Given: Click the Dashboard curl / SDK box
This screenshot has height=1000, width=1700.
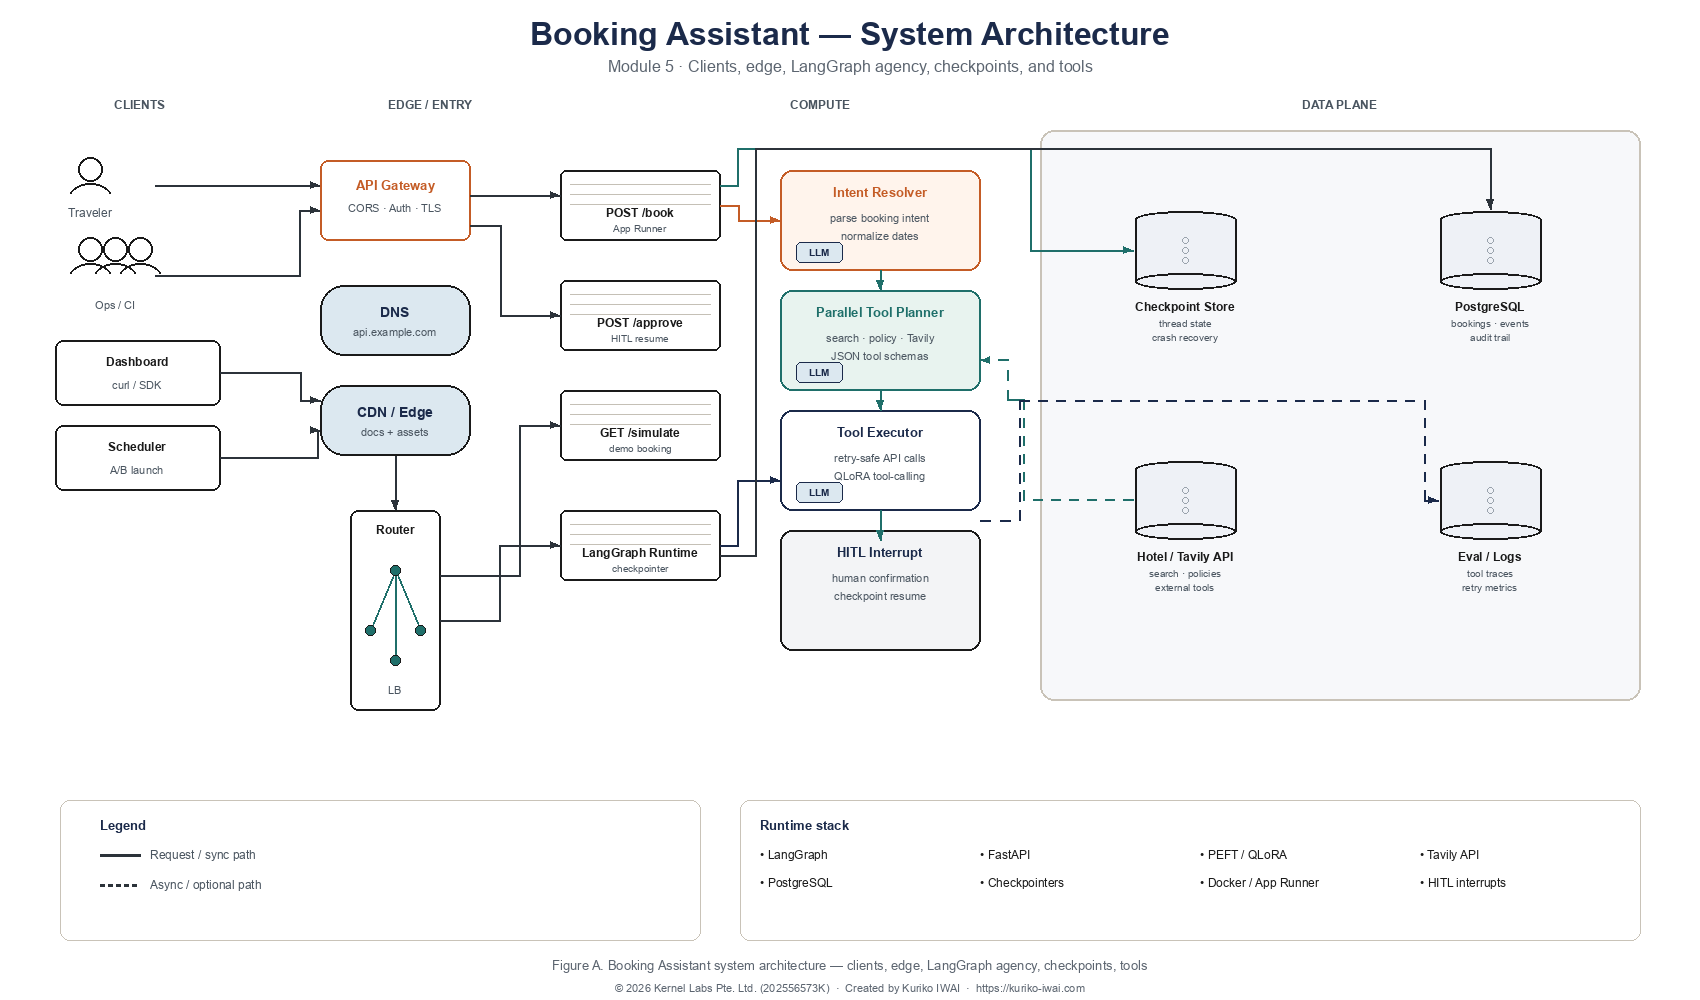Looking at the screenshot, I should [138, 373].
